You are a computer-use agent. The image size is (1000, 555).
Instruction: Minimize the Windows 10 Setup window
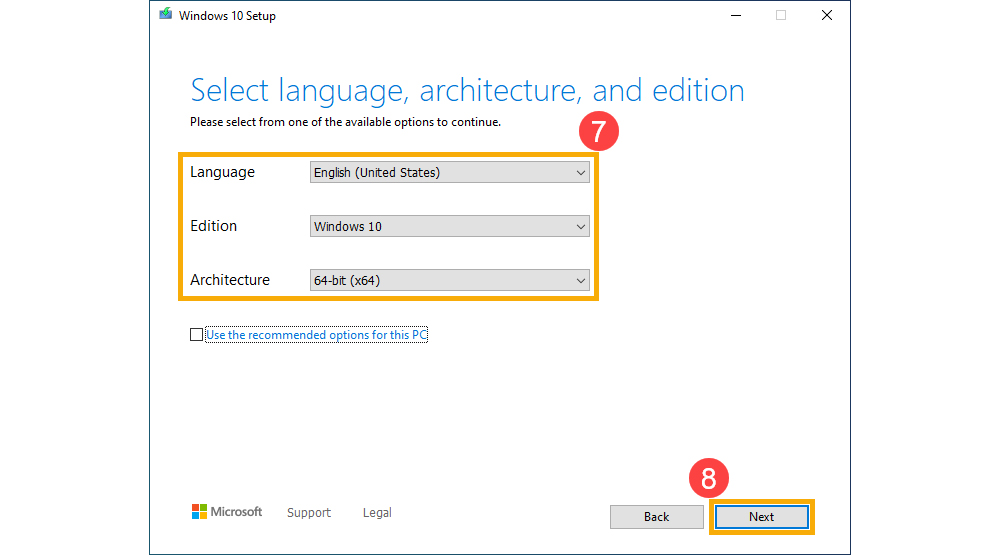736,15
